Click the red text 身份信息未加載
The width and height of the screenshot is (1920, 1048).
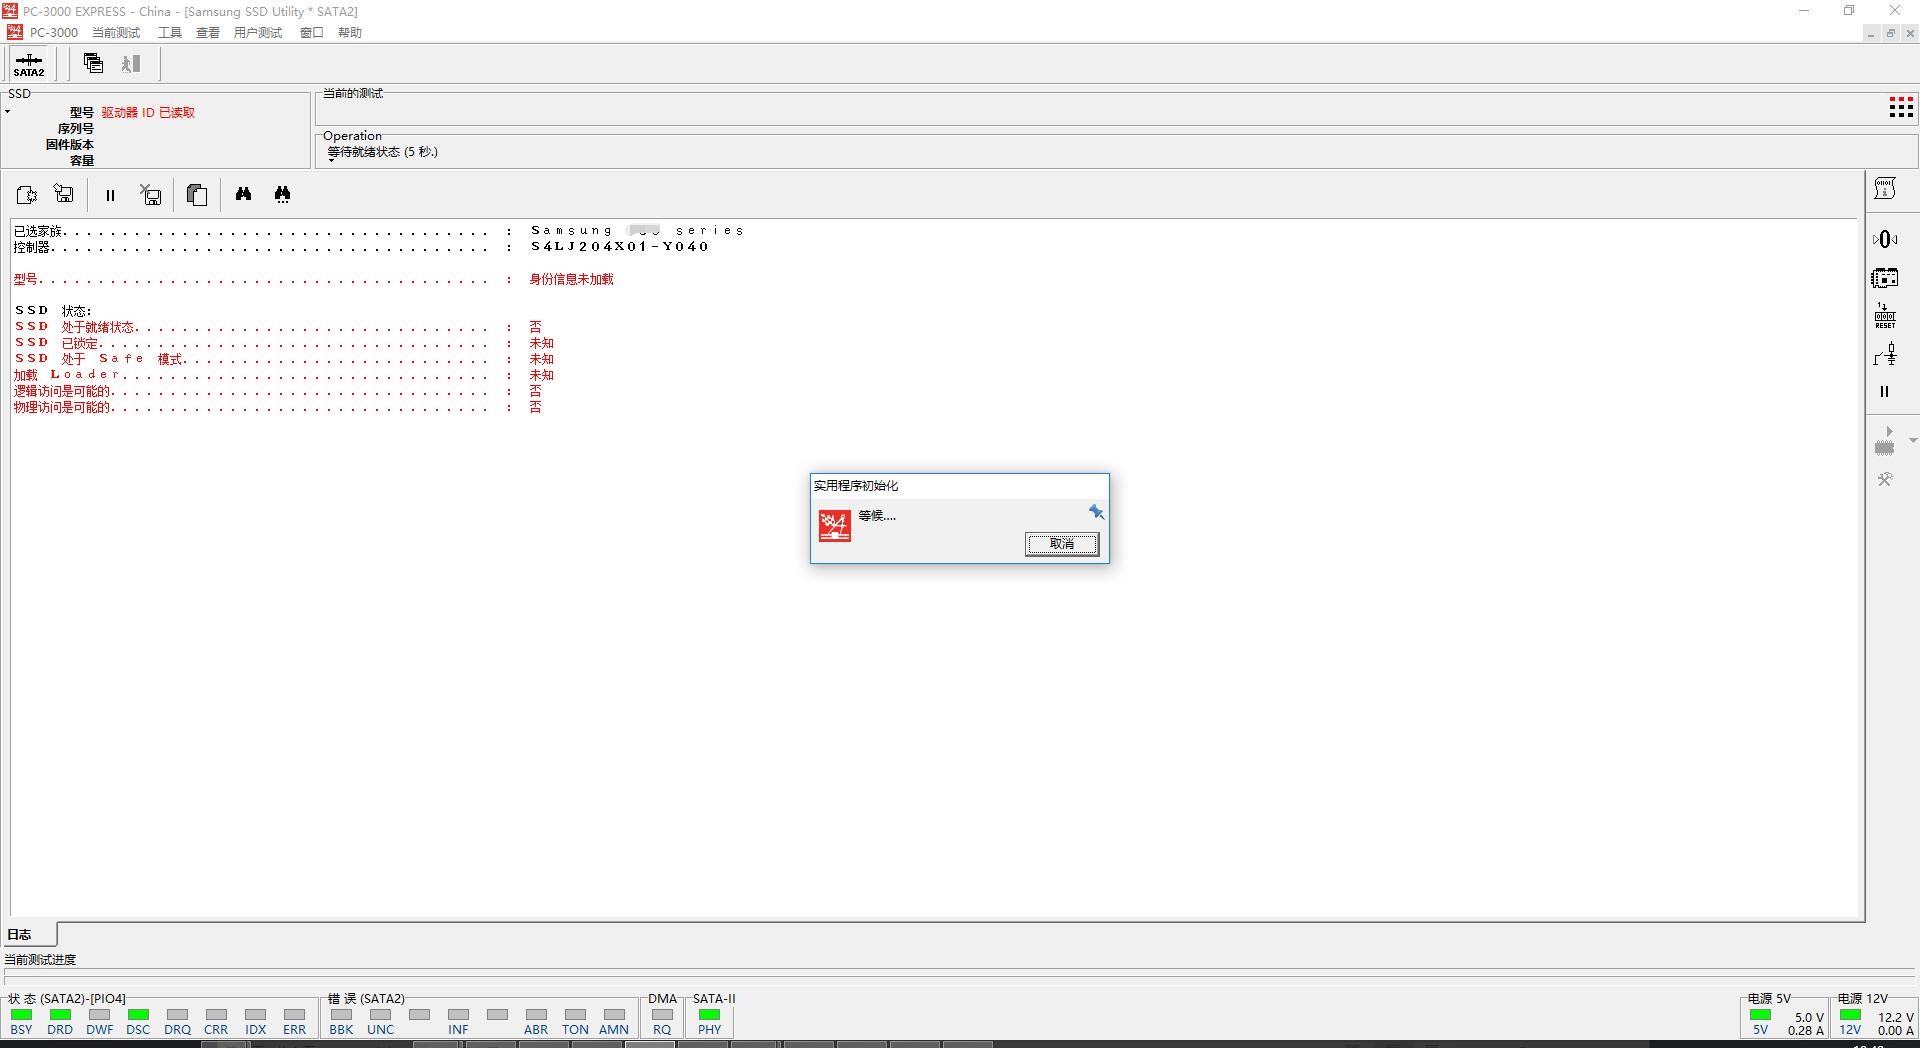click(571, 279)
